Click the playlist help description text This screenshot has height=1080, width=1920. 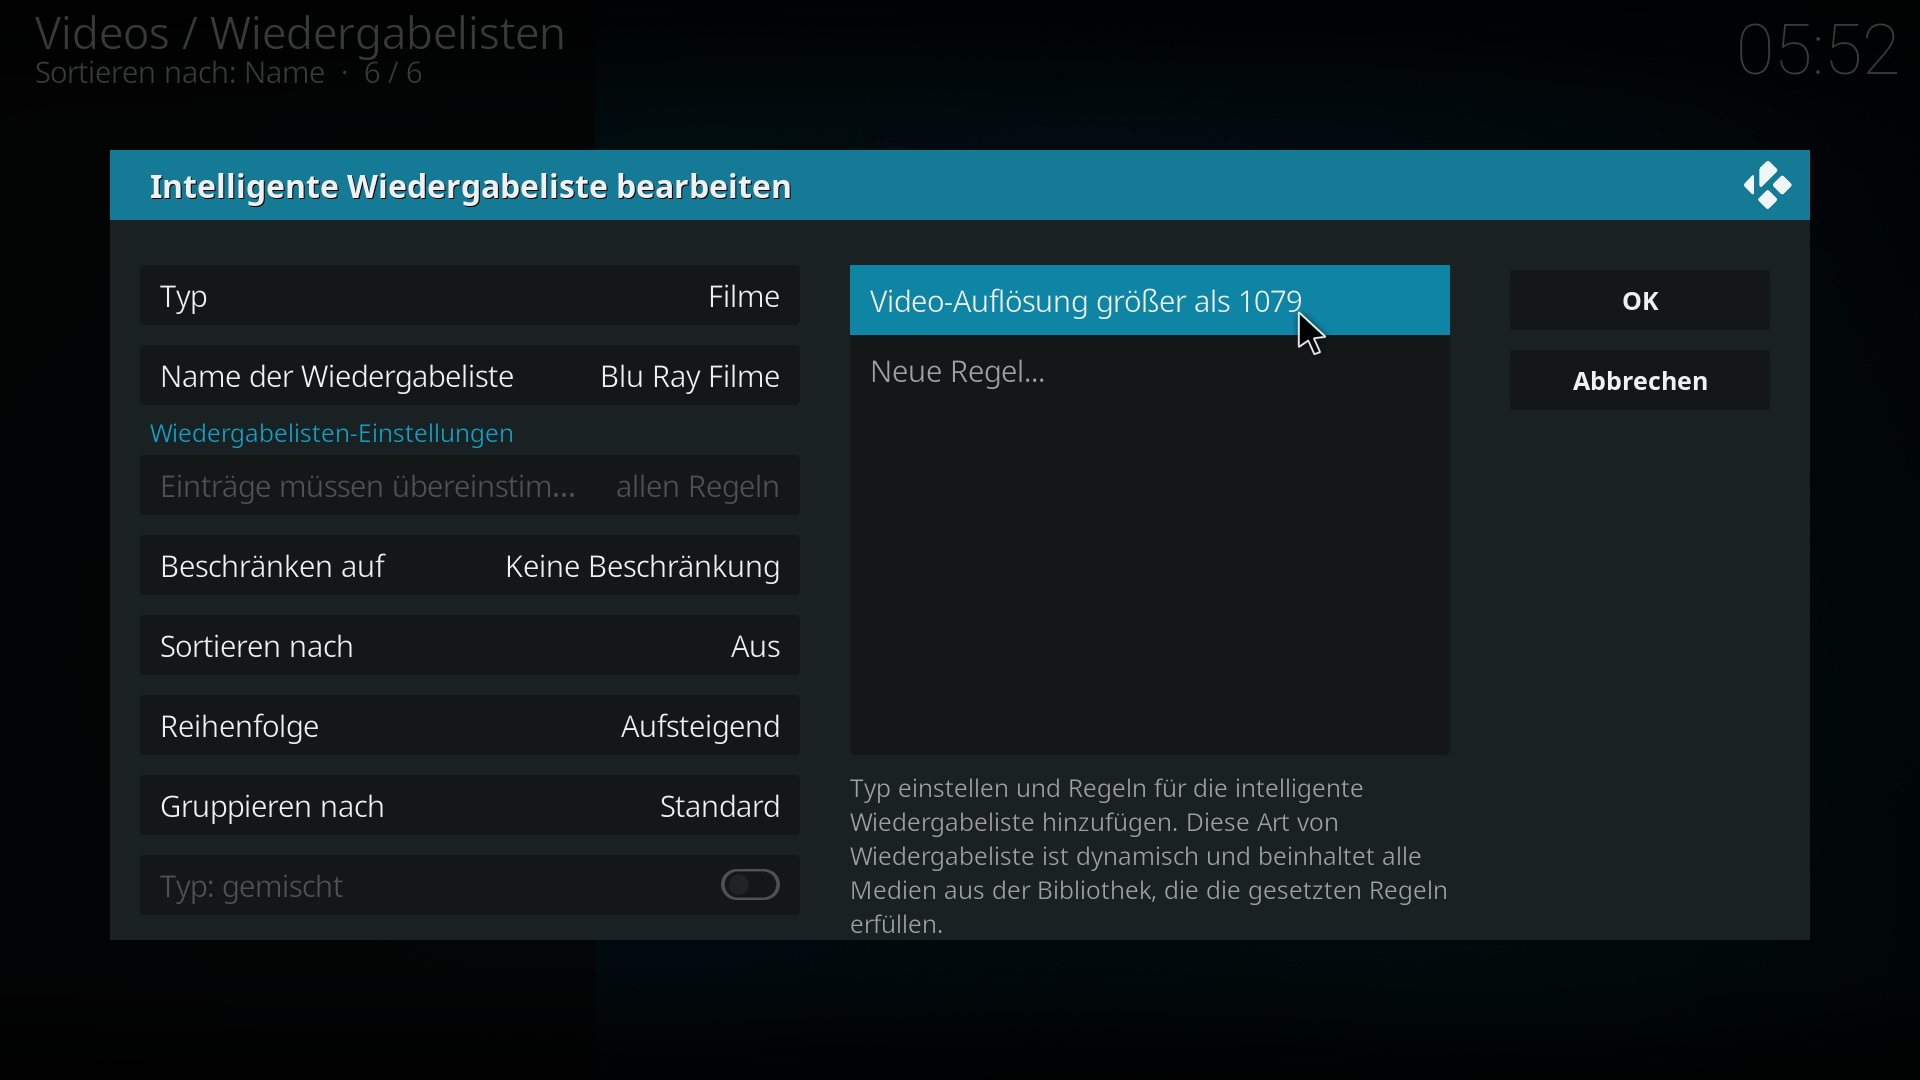click(1149, 856)
